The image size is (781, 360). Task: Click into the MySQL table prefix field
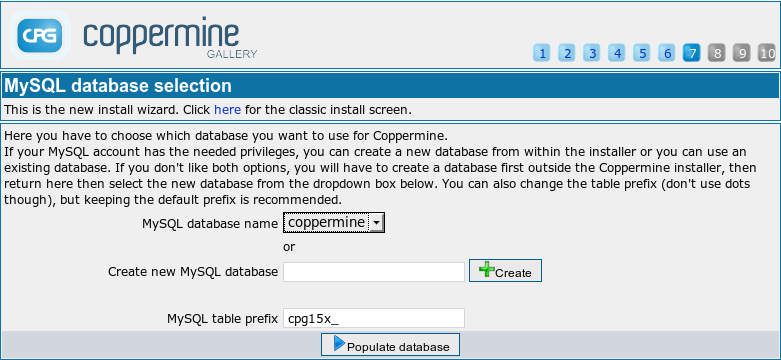pyautogui.click(x=374, y=318)
